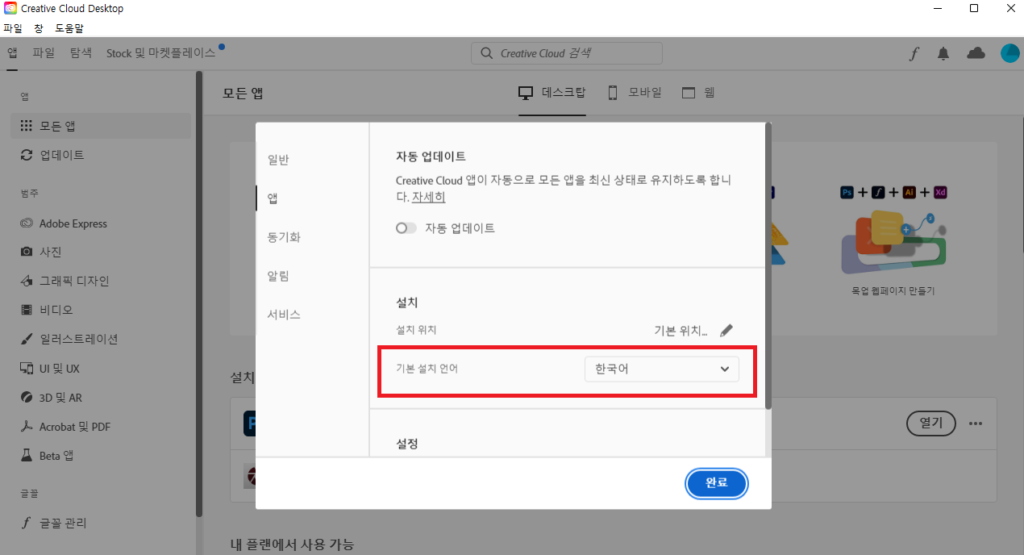Click the fonts f icon in top bar

point(914,54)
